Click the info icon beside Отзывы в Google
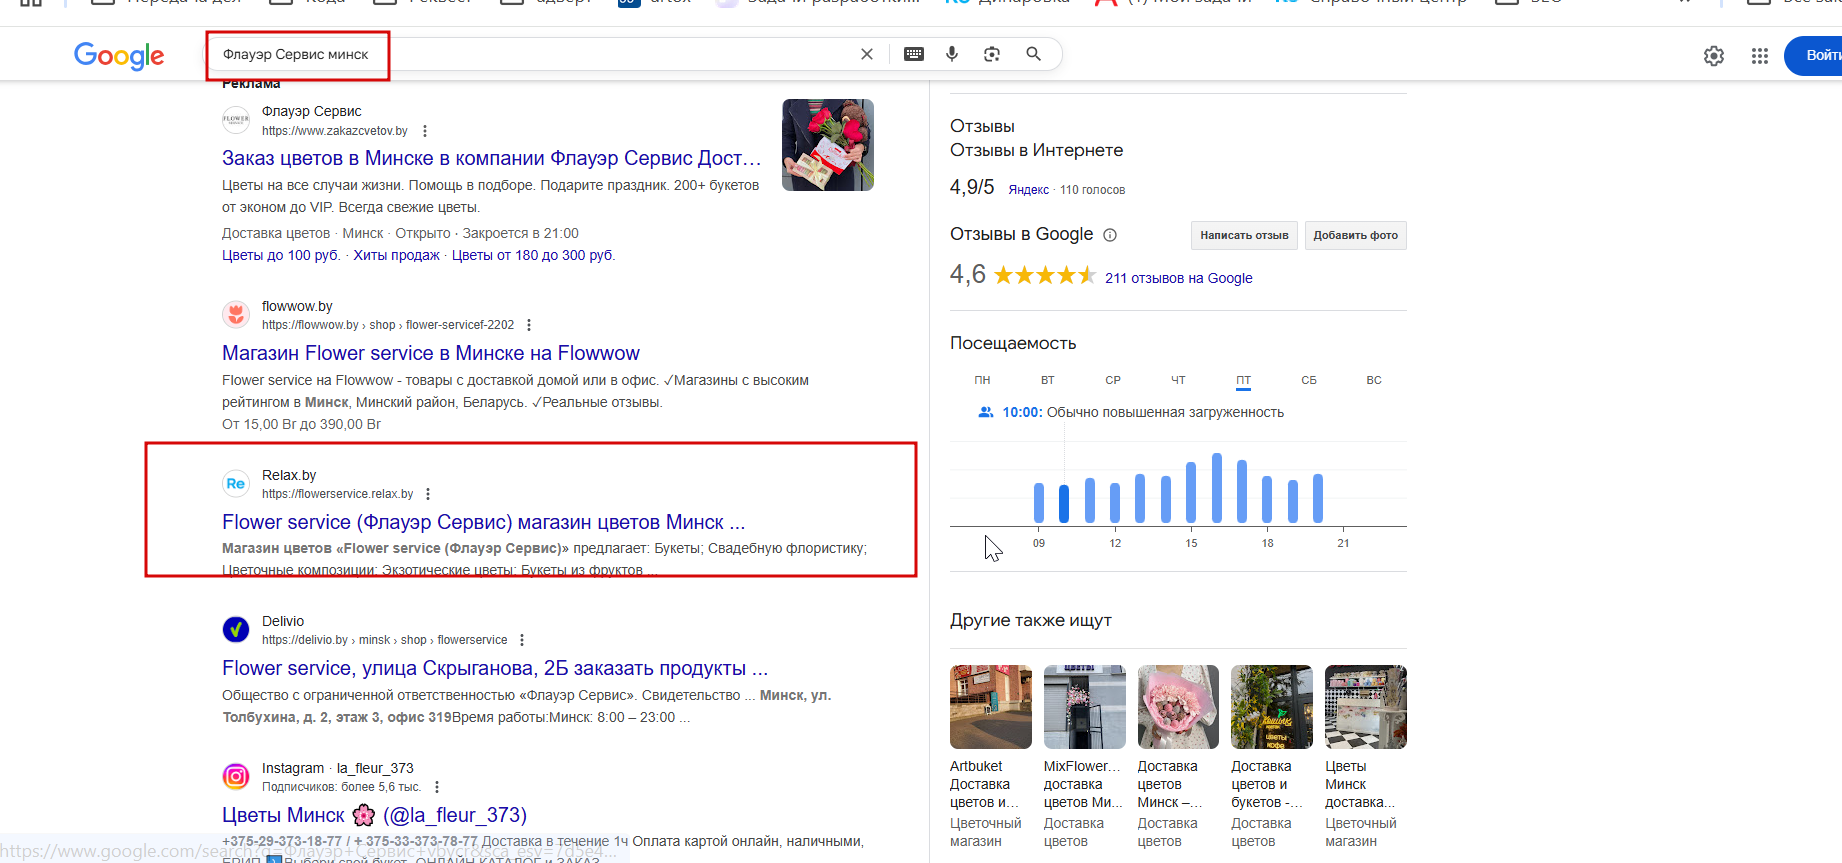Image resolution: width=1842 pixels, height=863 pixels. (x=1110, y=235)
